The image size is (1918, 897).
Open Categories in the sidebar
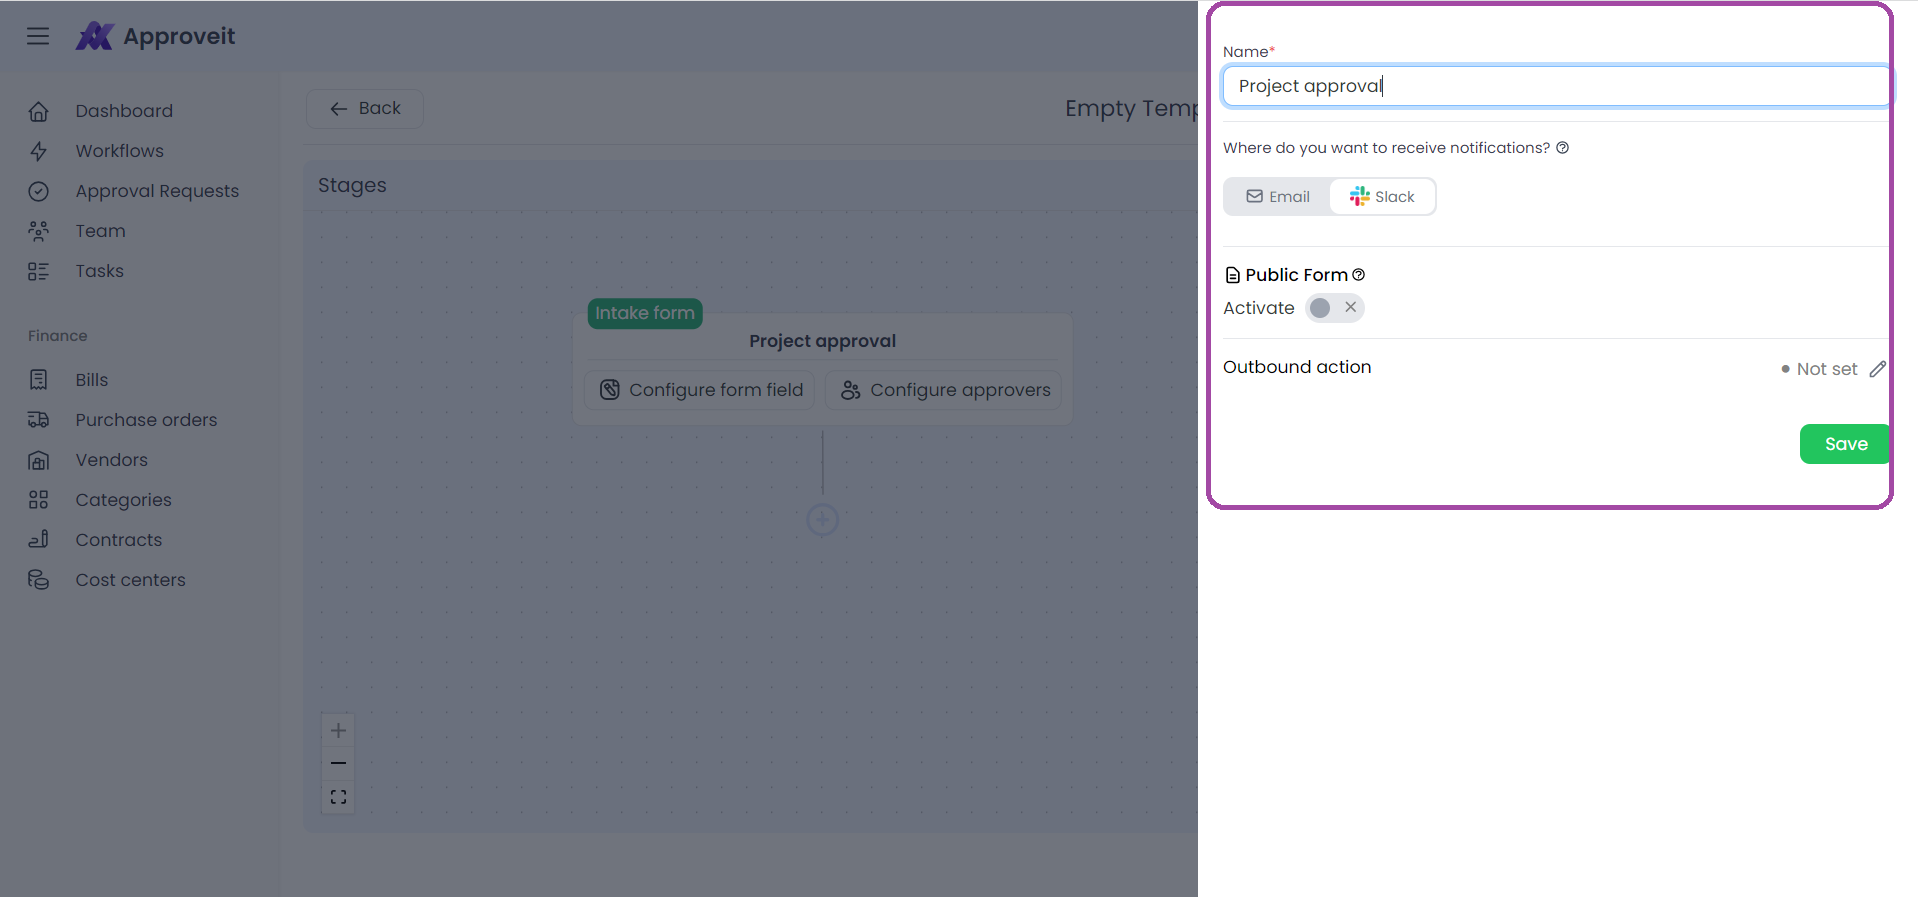[124, 500]
